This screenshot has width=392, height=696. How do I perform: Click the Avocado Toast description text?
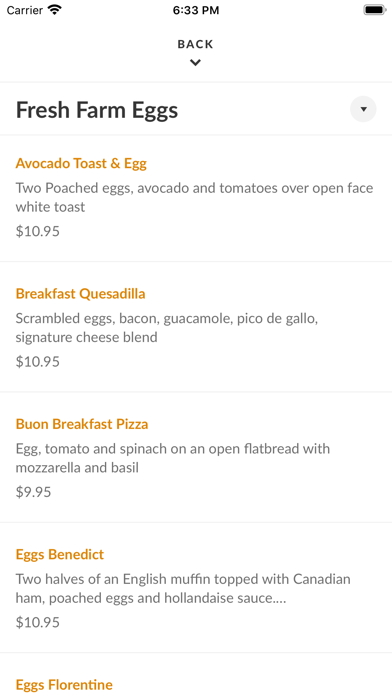coord(194,198)
